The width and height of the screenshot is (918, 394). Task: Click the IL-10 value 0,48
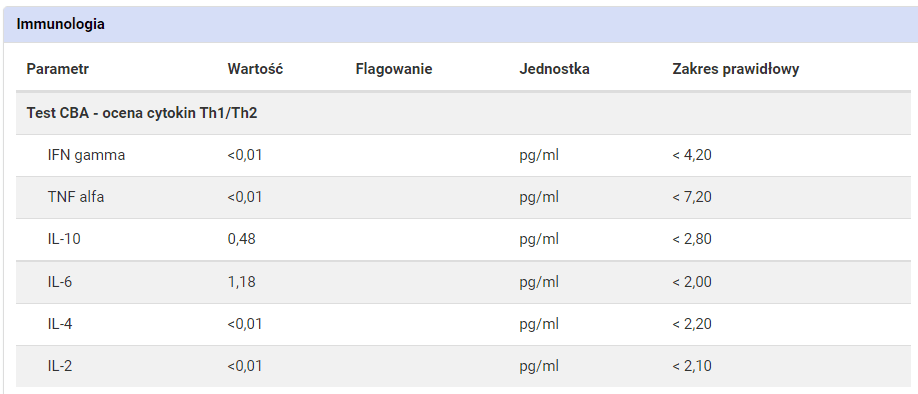click(x=241, y=239)
